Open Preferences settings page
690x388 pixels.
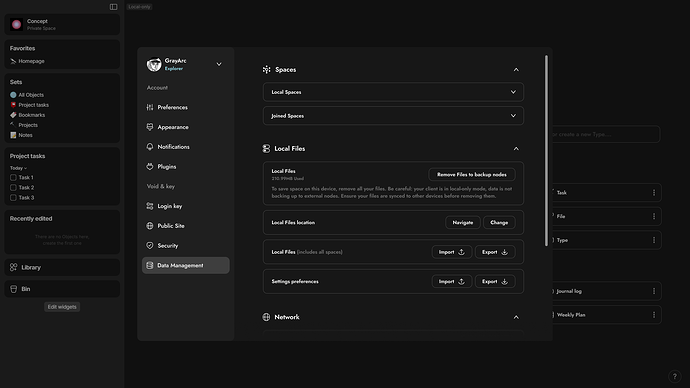(185, 107)
